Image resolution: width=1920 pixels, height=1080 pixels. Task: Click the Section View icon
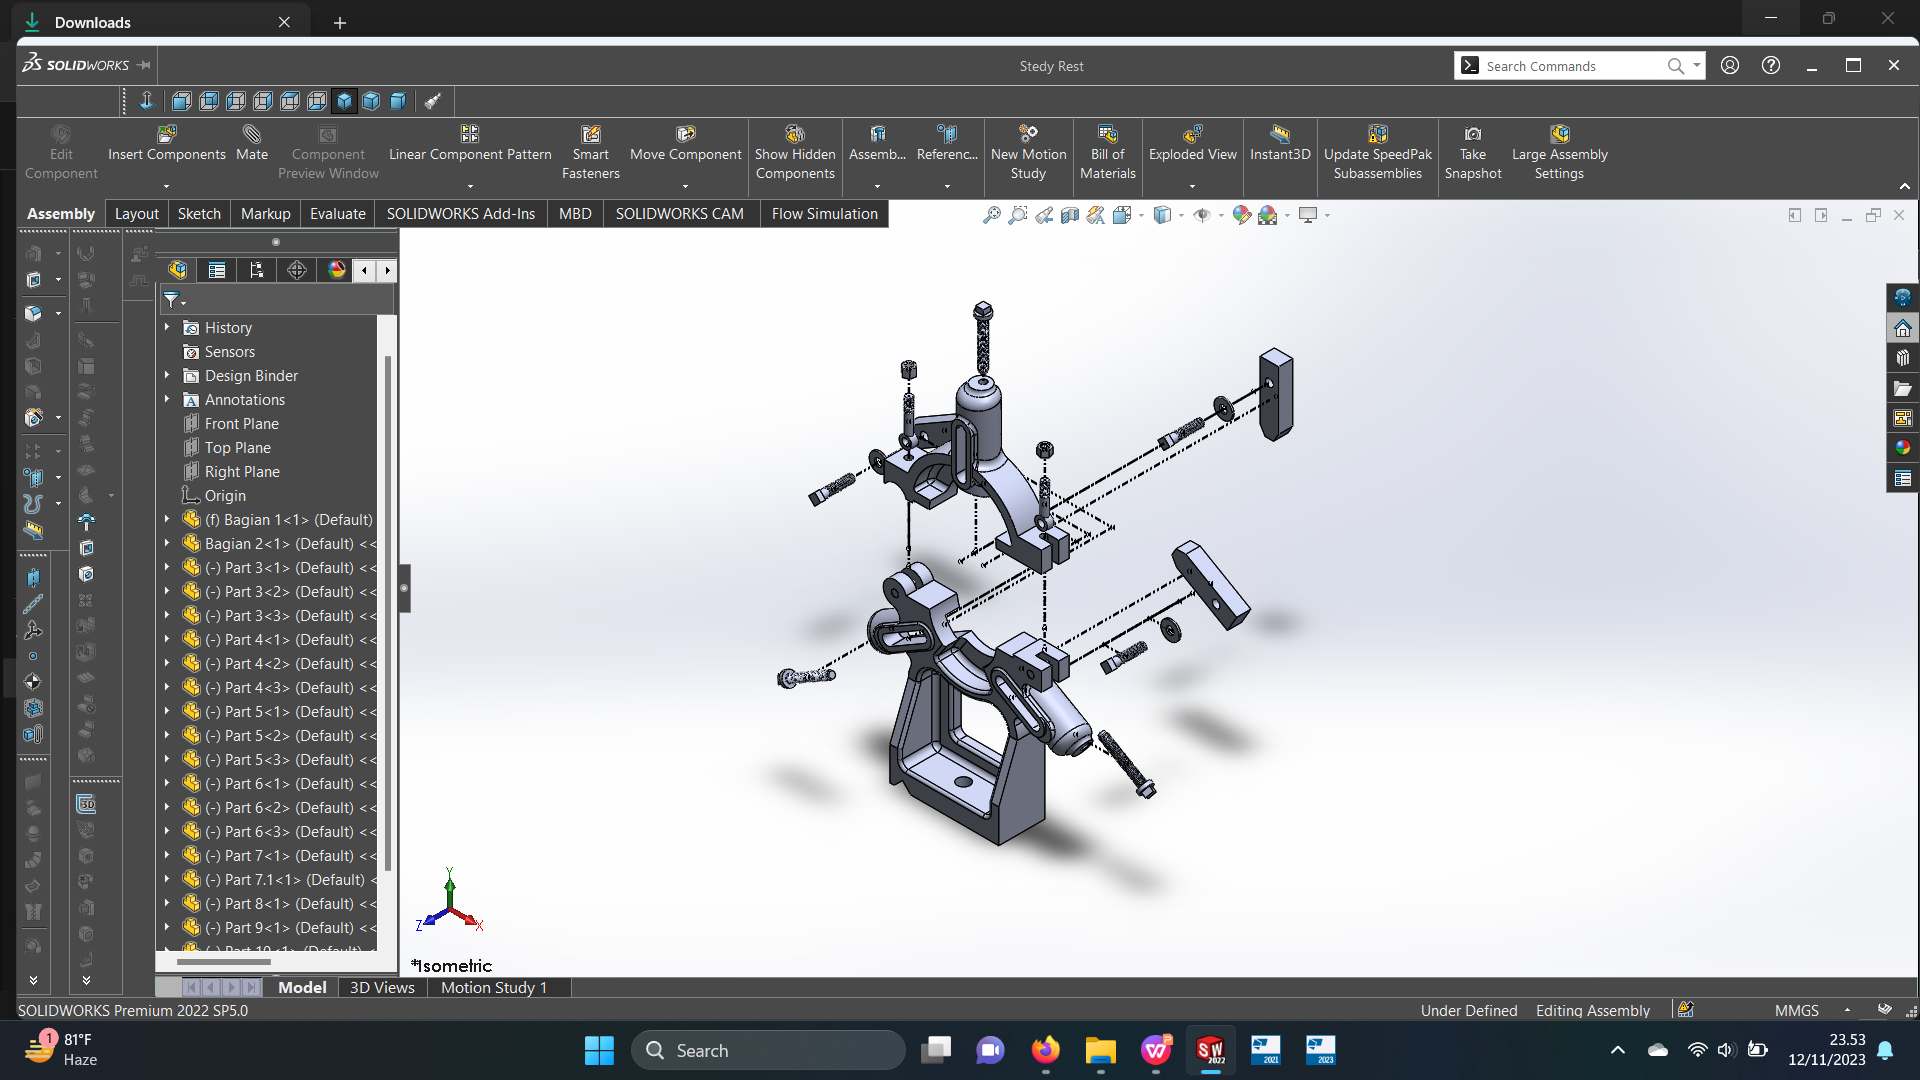point(1070,215)
